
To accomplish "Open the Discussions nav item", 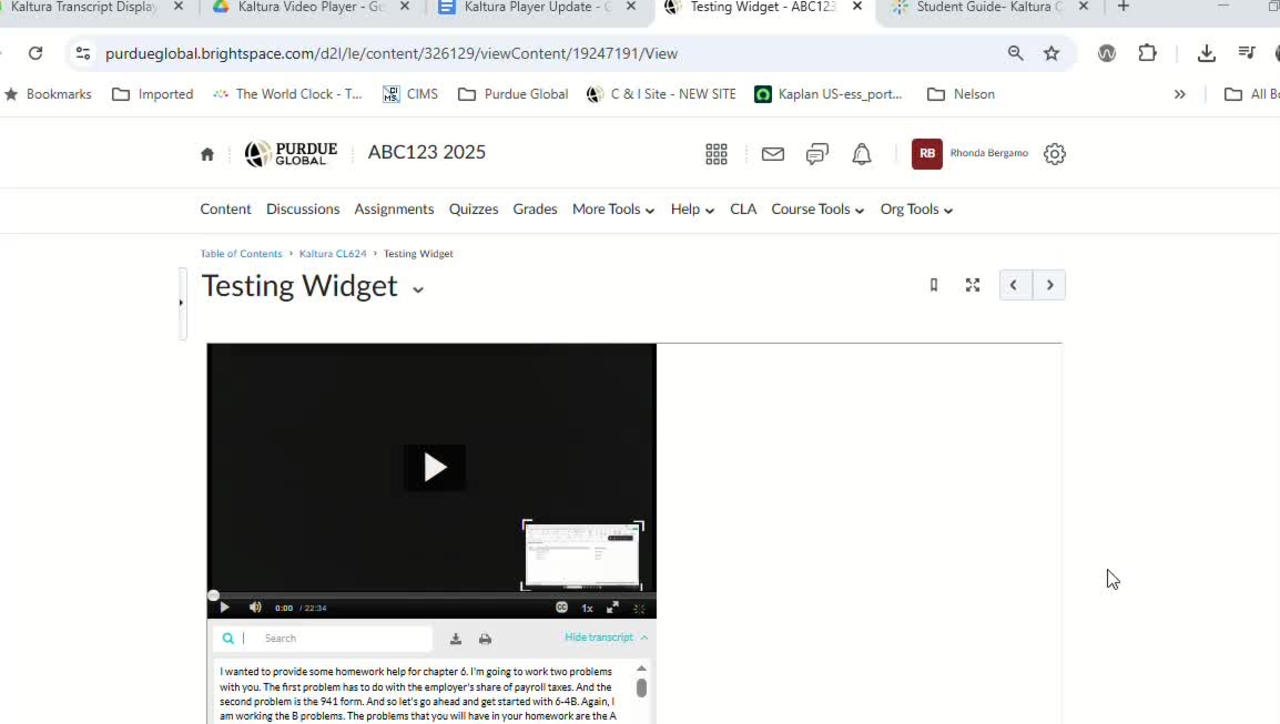I will pos(303,209).
